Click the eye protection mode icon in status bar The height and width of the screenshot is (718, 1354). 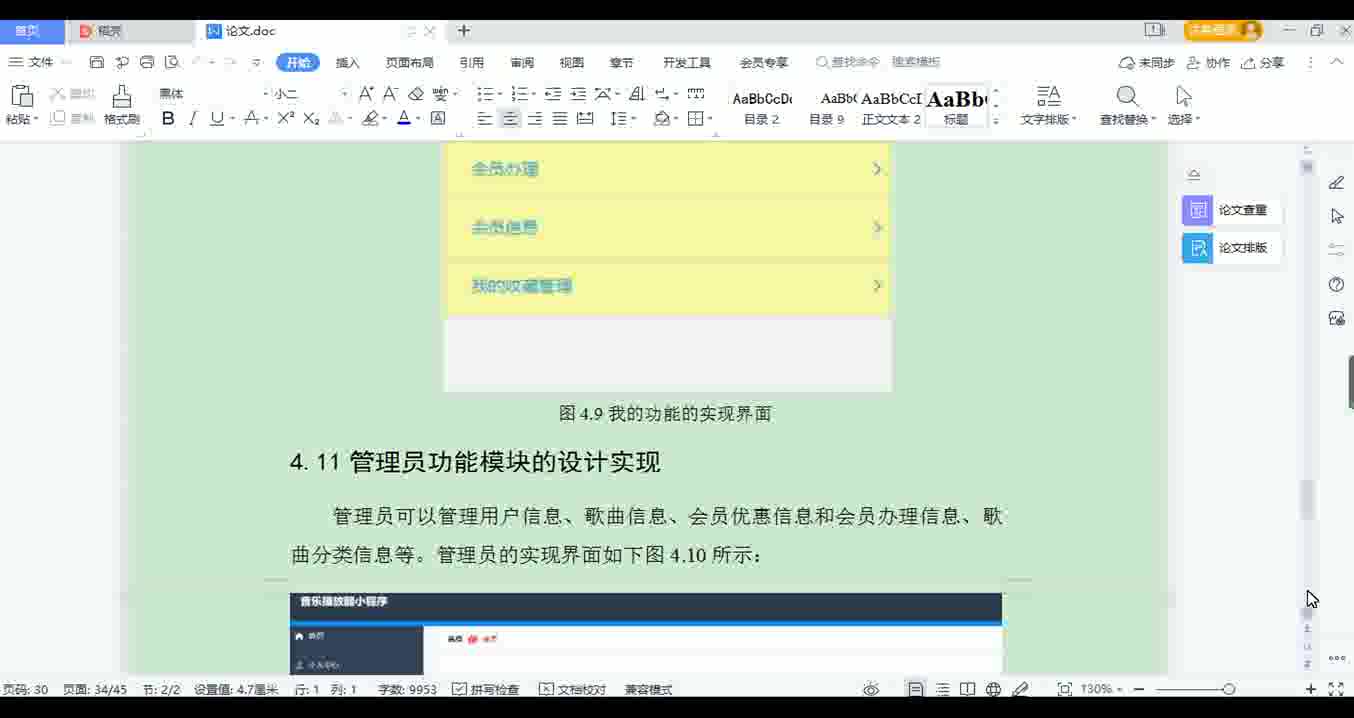(x=871, y=689)
